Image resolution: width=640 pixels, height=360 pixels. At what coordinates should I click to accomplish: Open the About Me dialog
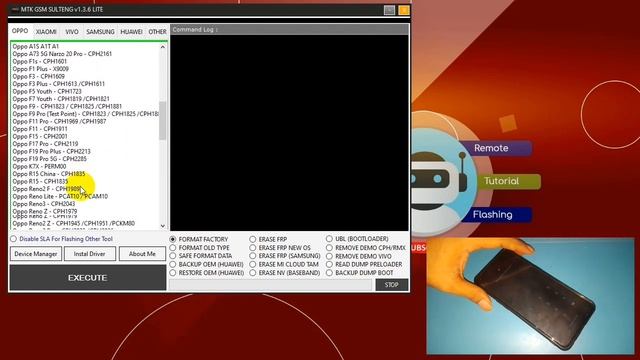pyautogui.click(x=142, y=254)
